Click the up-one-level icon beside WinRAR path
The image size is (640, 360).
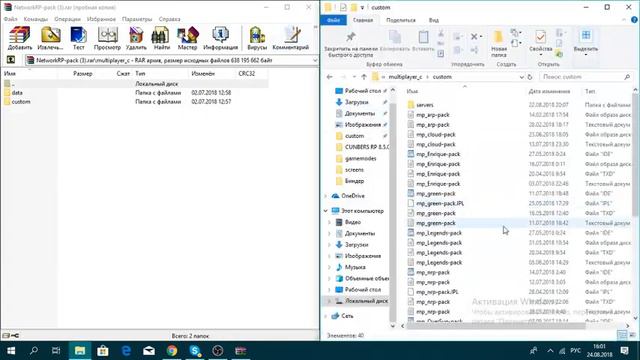[11, 60]
